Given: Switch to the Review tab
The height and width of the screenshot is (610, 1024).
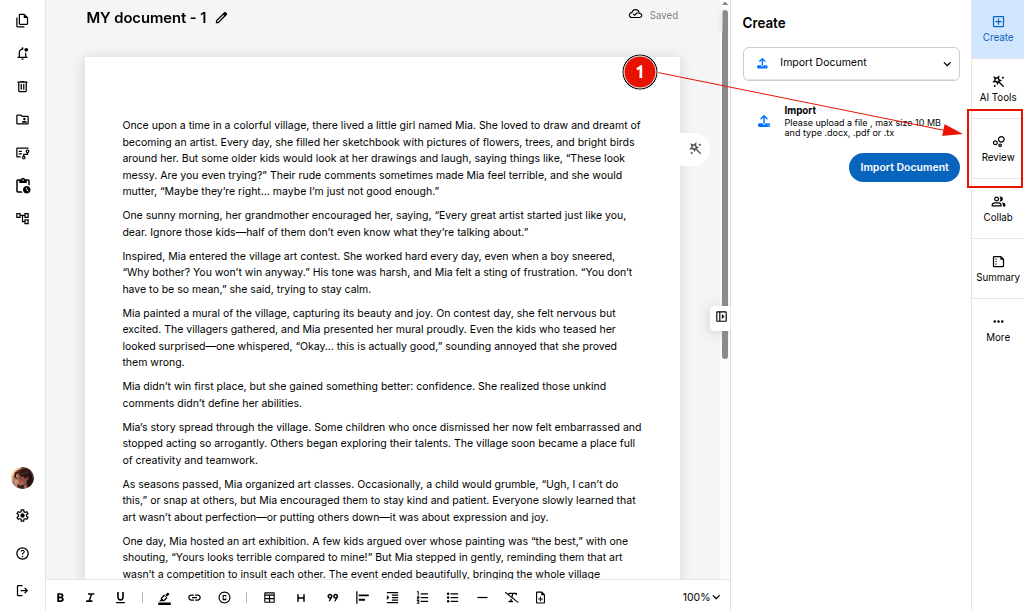Looking at the screenshot, I should pyautogui.click(x=997, y=148).
